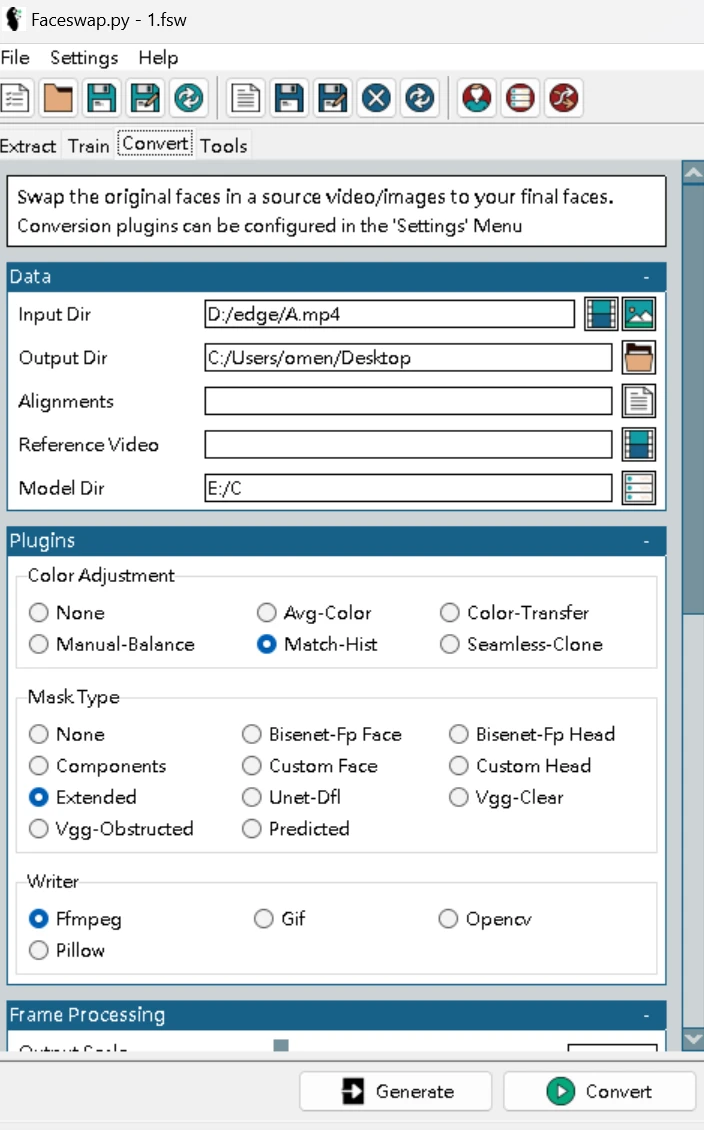Collapse the Frame Processing section
This screenshot has width=704, height=1130.
pyautogui.click(x=646, y=1015)
